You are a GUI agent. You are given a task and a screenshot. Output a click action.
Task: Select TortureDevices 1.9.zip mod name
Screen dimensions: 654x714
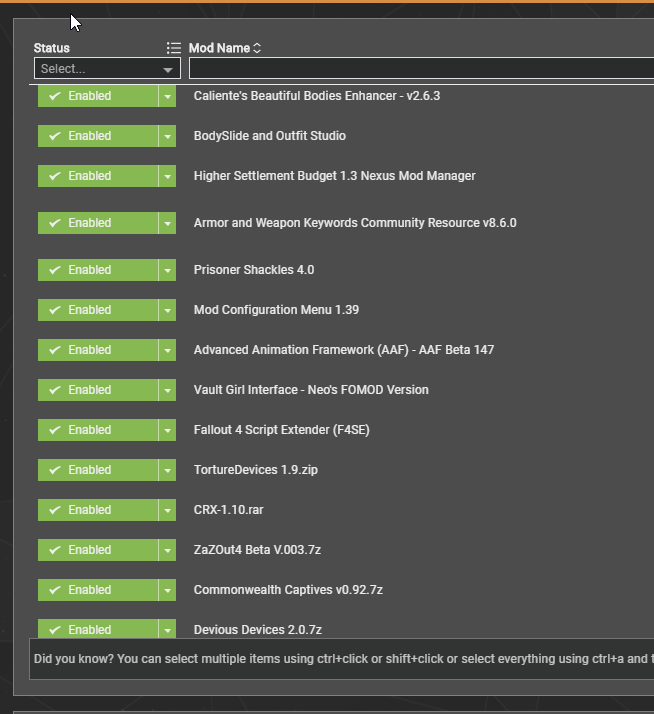256,470
